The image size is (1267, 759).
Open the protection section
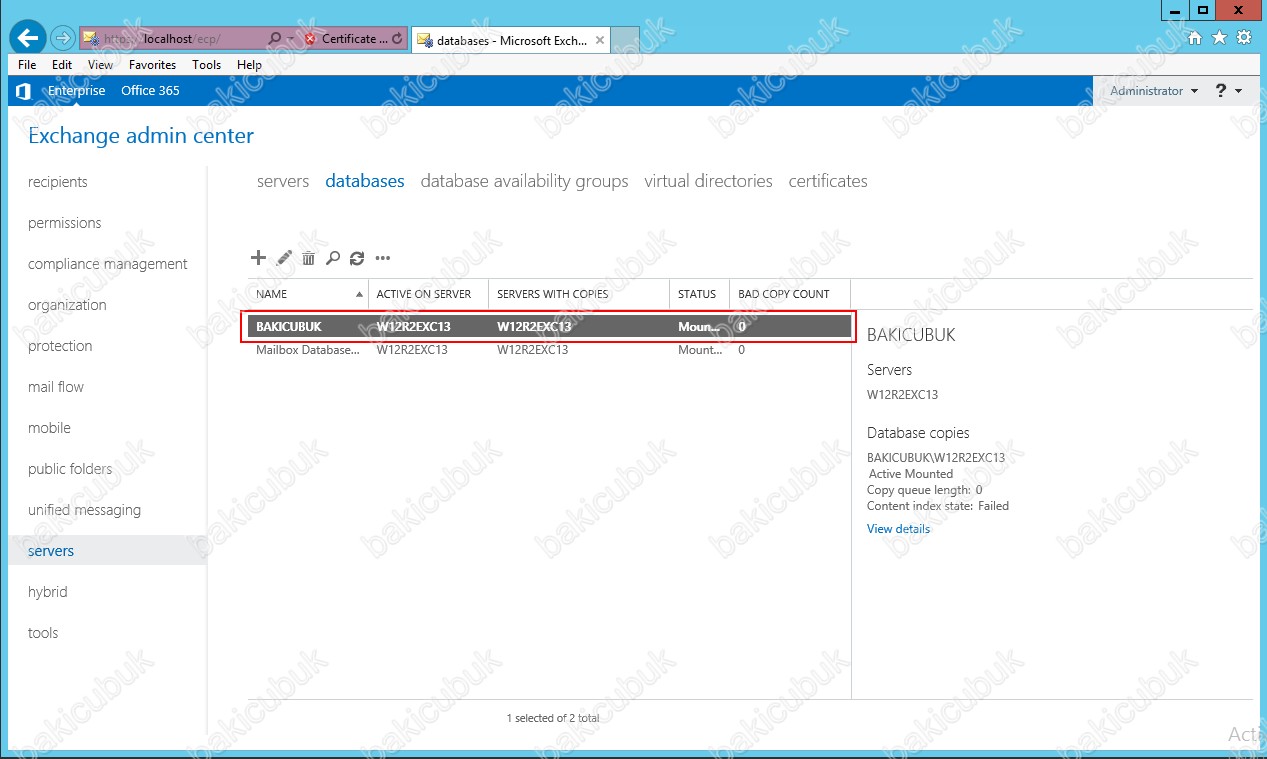click(x=60, y=346)
